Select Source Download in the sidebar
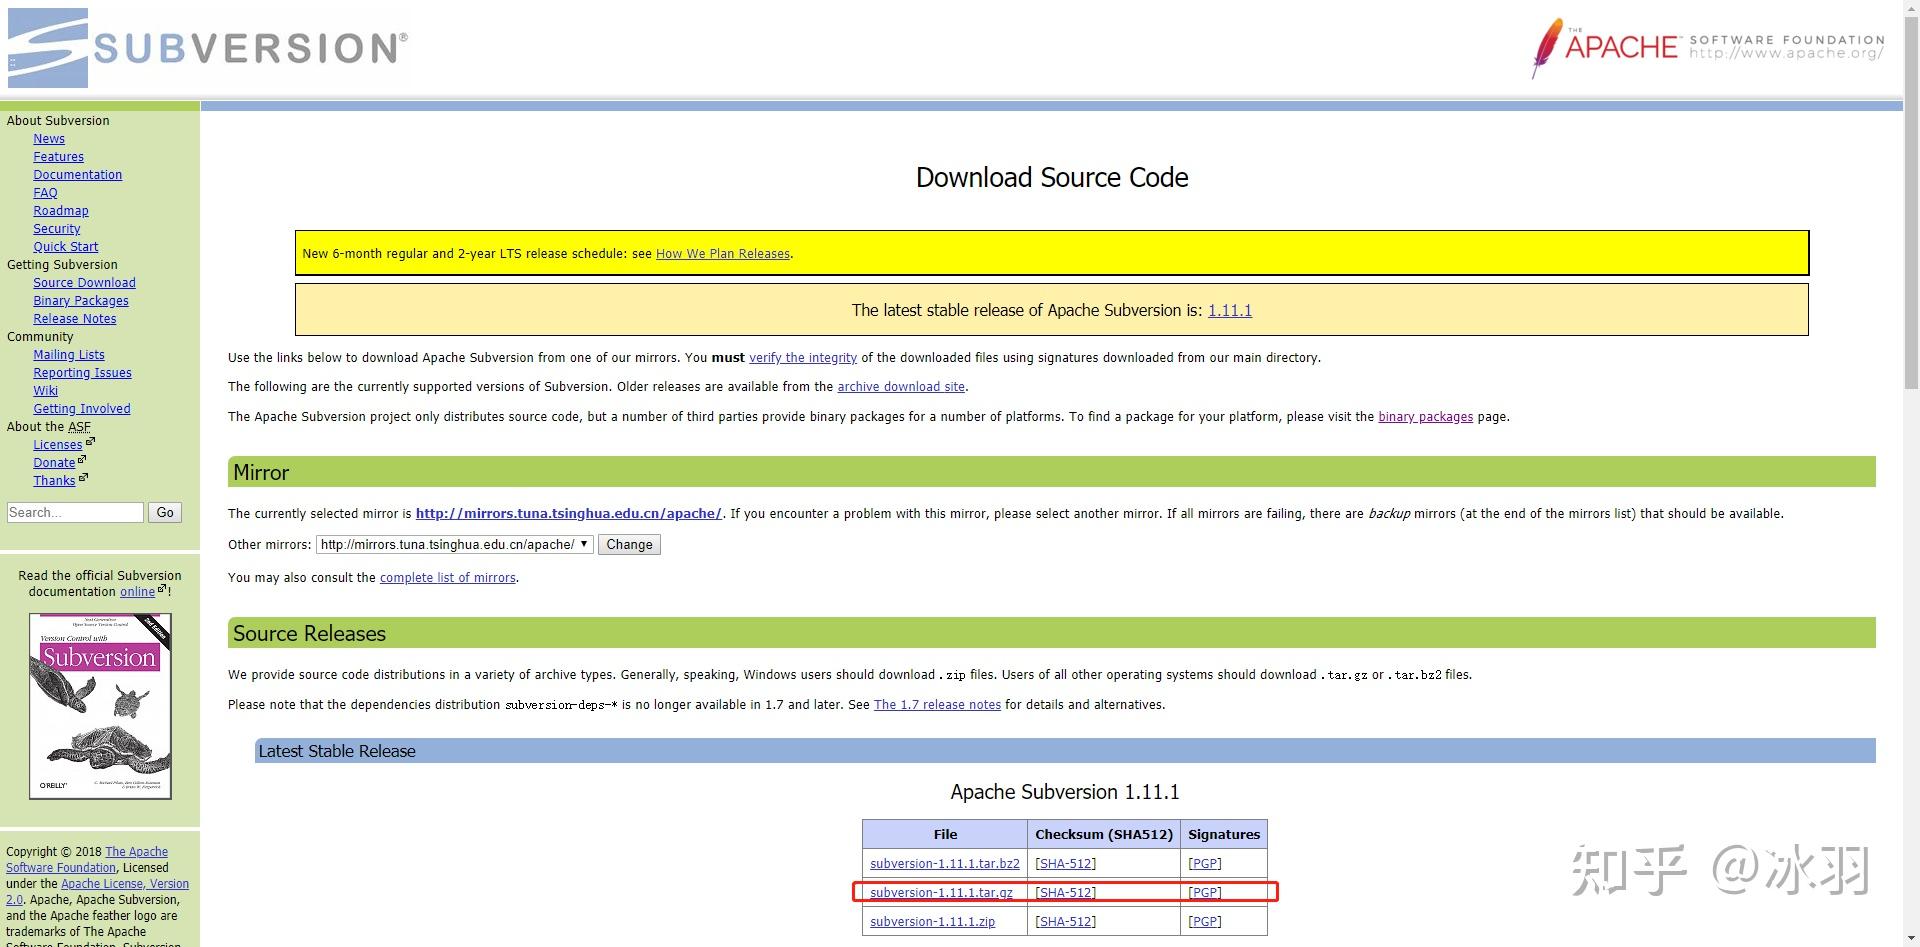The image size is (1920, 947). tap(84, 283)
